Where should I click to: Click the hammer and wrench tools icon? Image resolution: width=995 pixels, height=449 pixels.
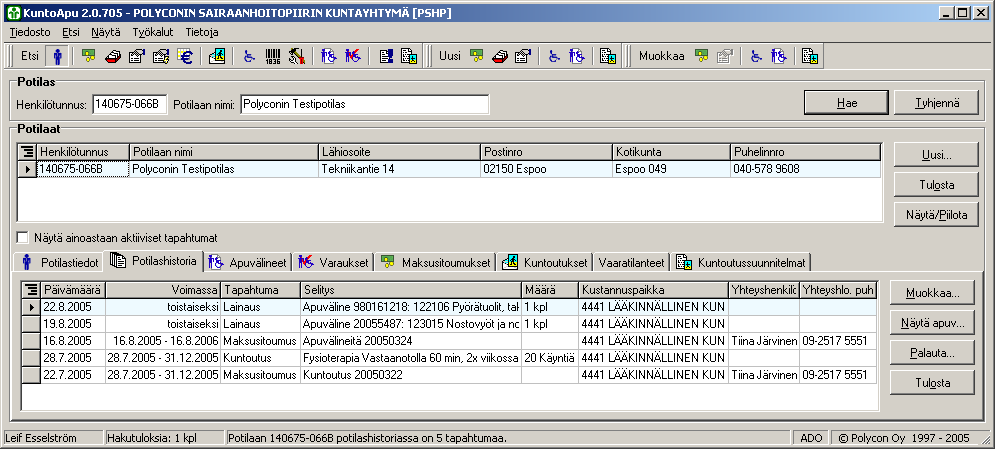coord(296,56)
